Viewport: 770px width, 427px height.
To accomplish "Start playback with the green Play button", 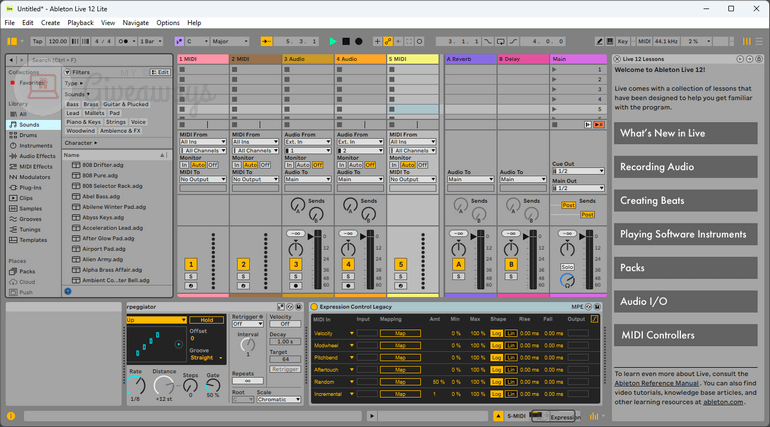I will [333, 41].
